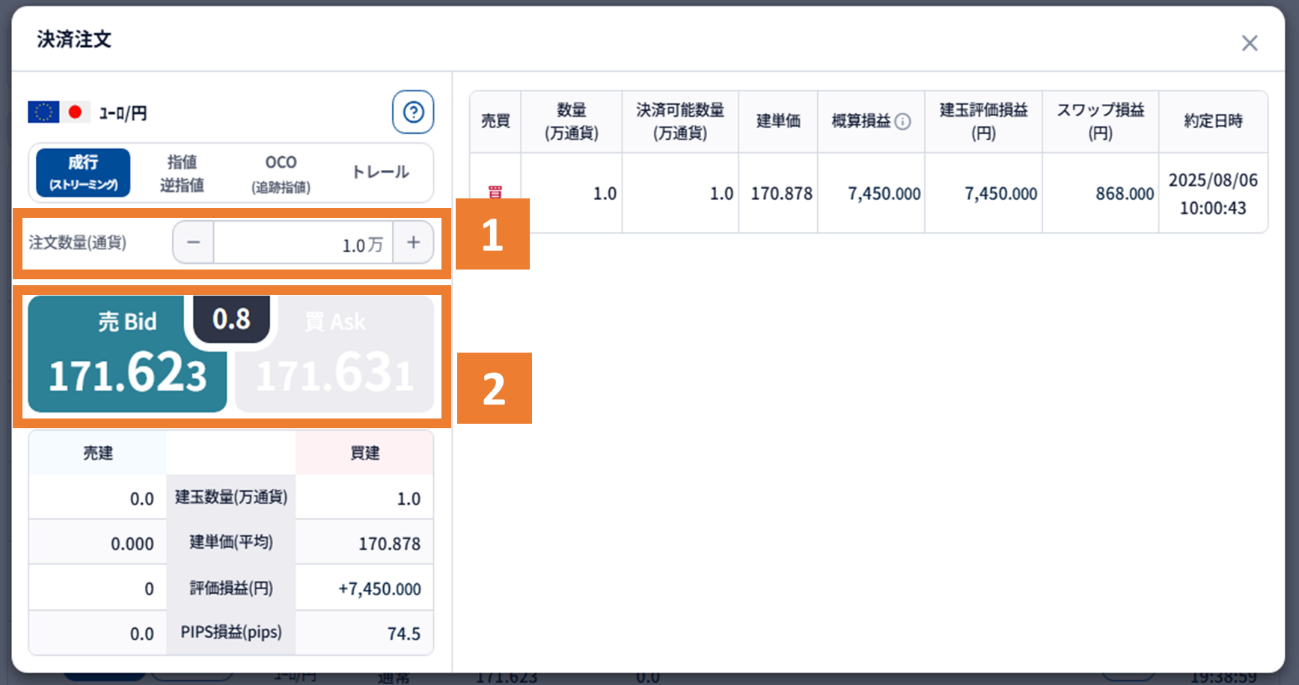Switch to the 指値 逆指値 tab

coord(182,173)
